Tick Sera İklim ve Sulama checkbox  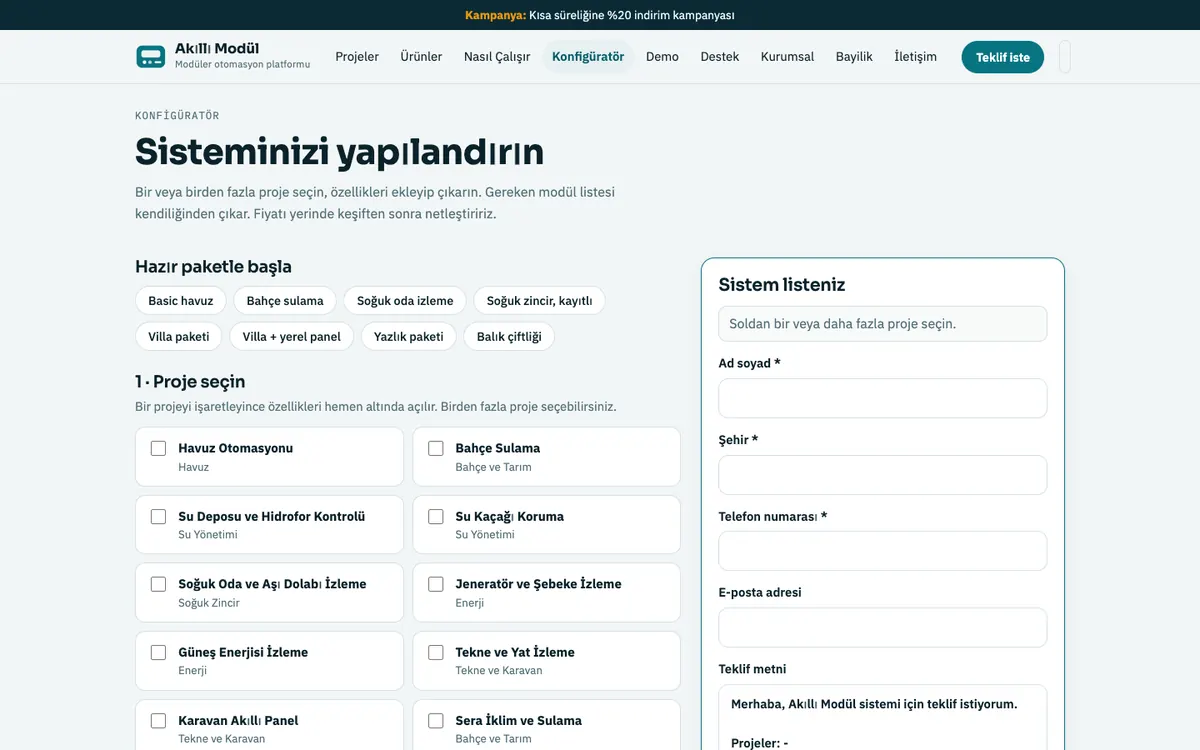436,720
